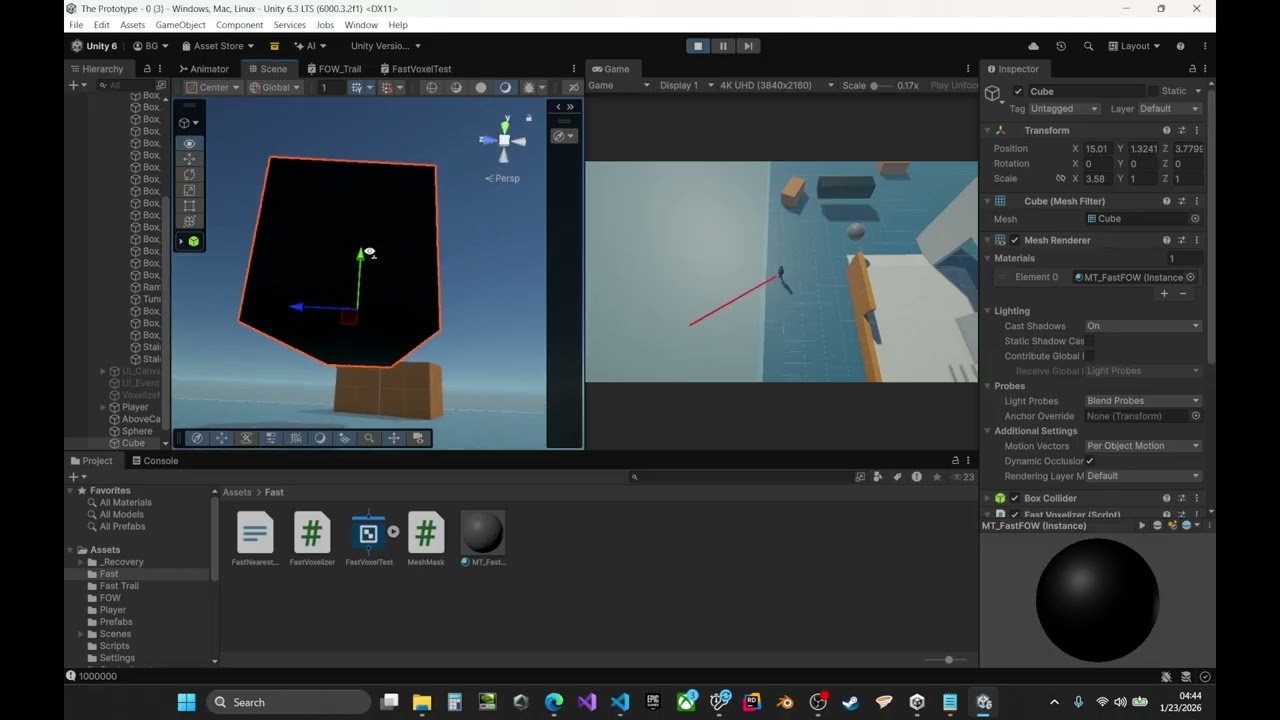The height and width of the screenshot is (720, 1280).
Task: Select the Rect tool in Scene toolbar
Action: tap(189, 205)
